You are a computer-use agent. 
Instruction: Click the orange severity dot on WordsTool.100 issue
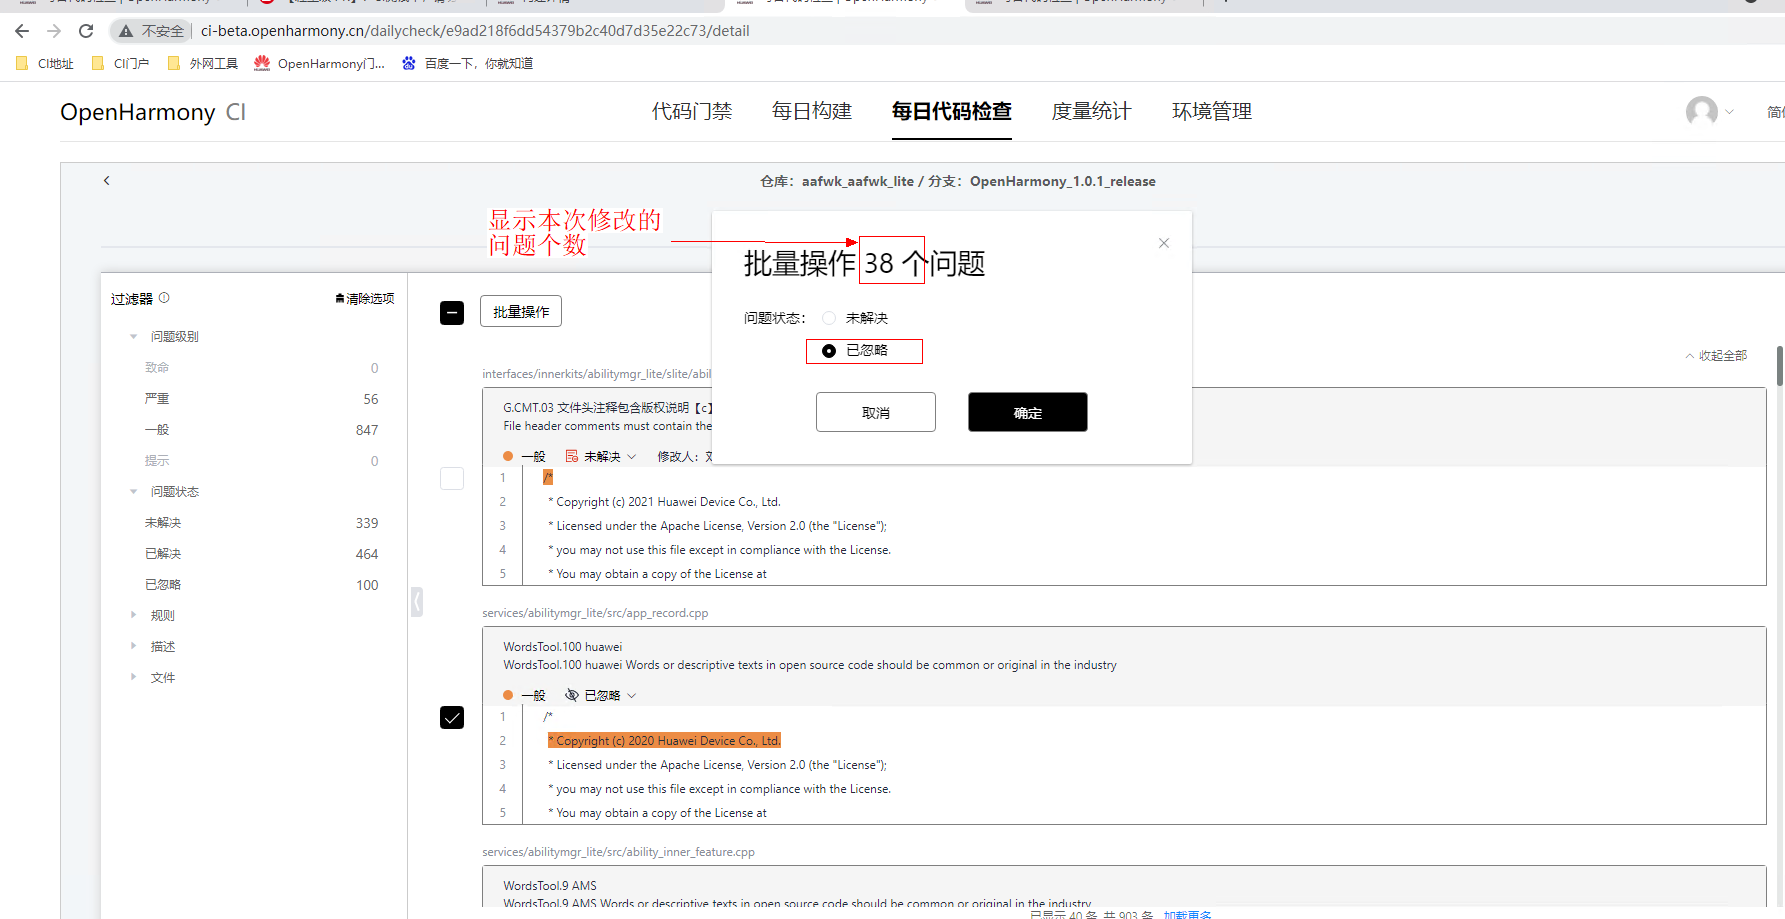[508, 695]
